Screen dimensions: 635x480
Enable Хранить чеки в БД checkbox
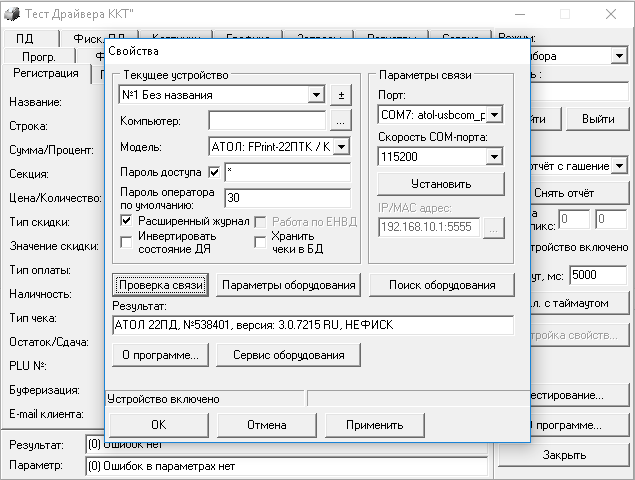261,241
